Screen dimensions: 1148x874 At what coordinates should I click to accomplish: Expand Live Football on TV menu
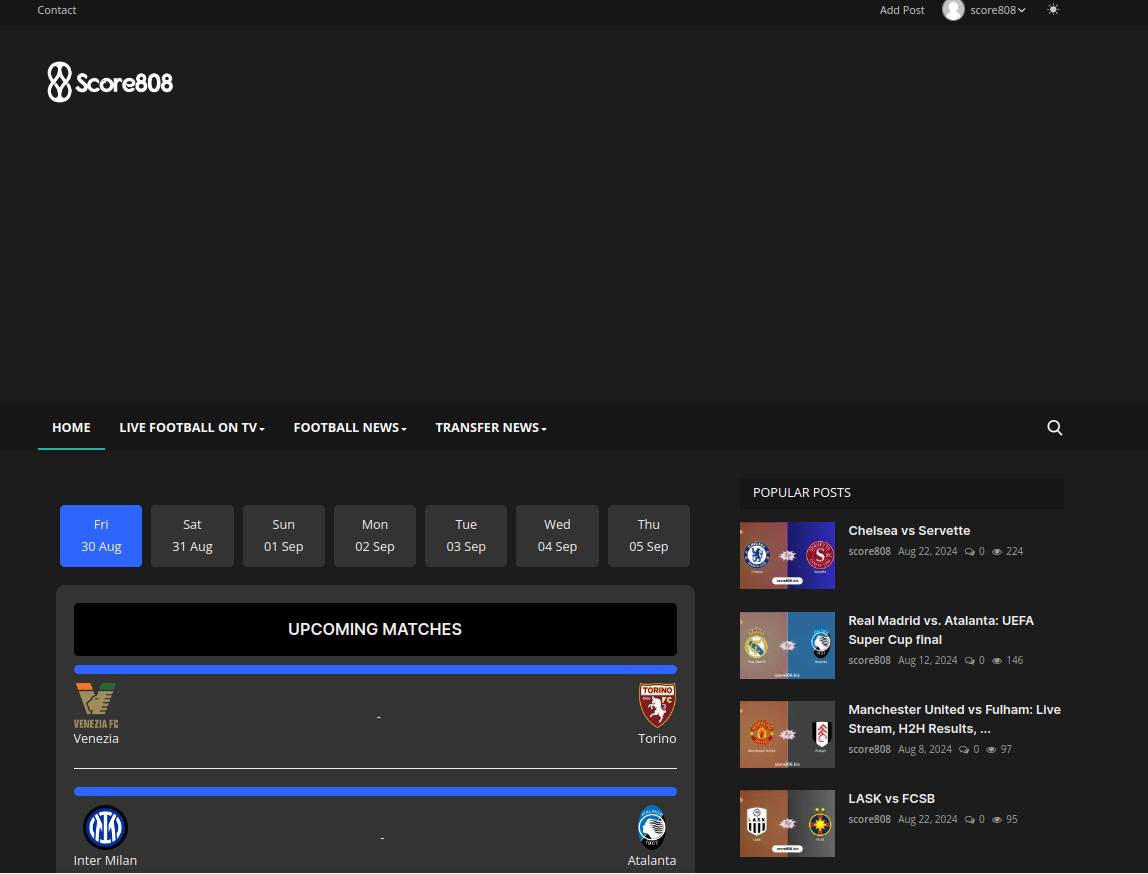(x=192, y=428)
